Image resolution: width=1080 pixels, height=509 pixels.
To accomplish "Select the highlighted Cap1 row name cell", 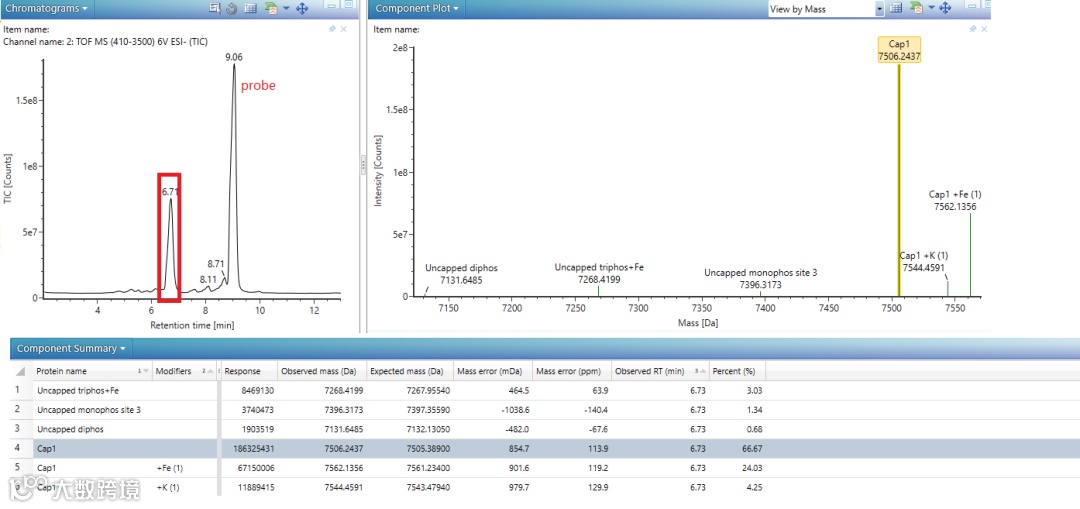I will pos(92,448).
